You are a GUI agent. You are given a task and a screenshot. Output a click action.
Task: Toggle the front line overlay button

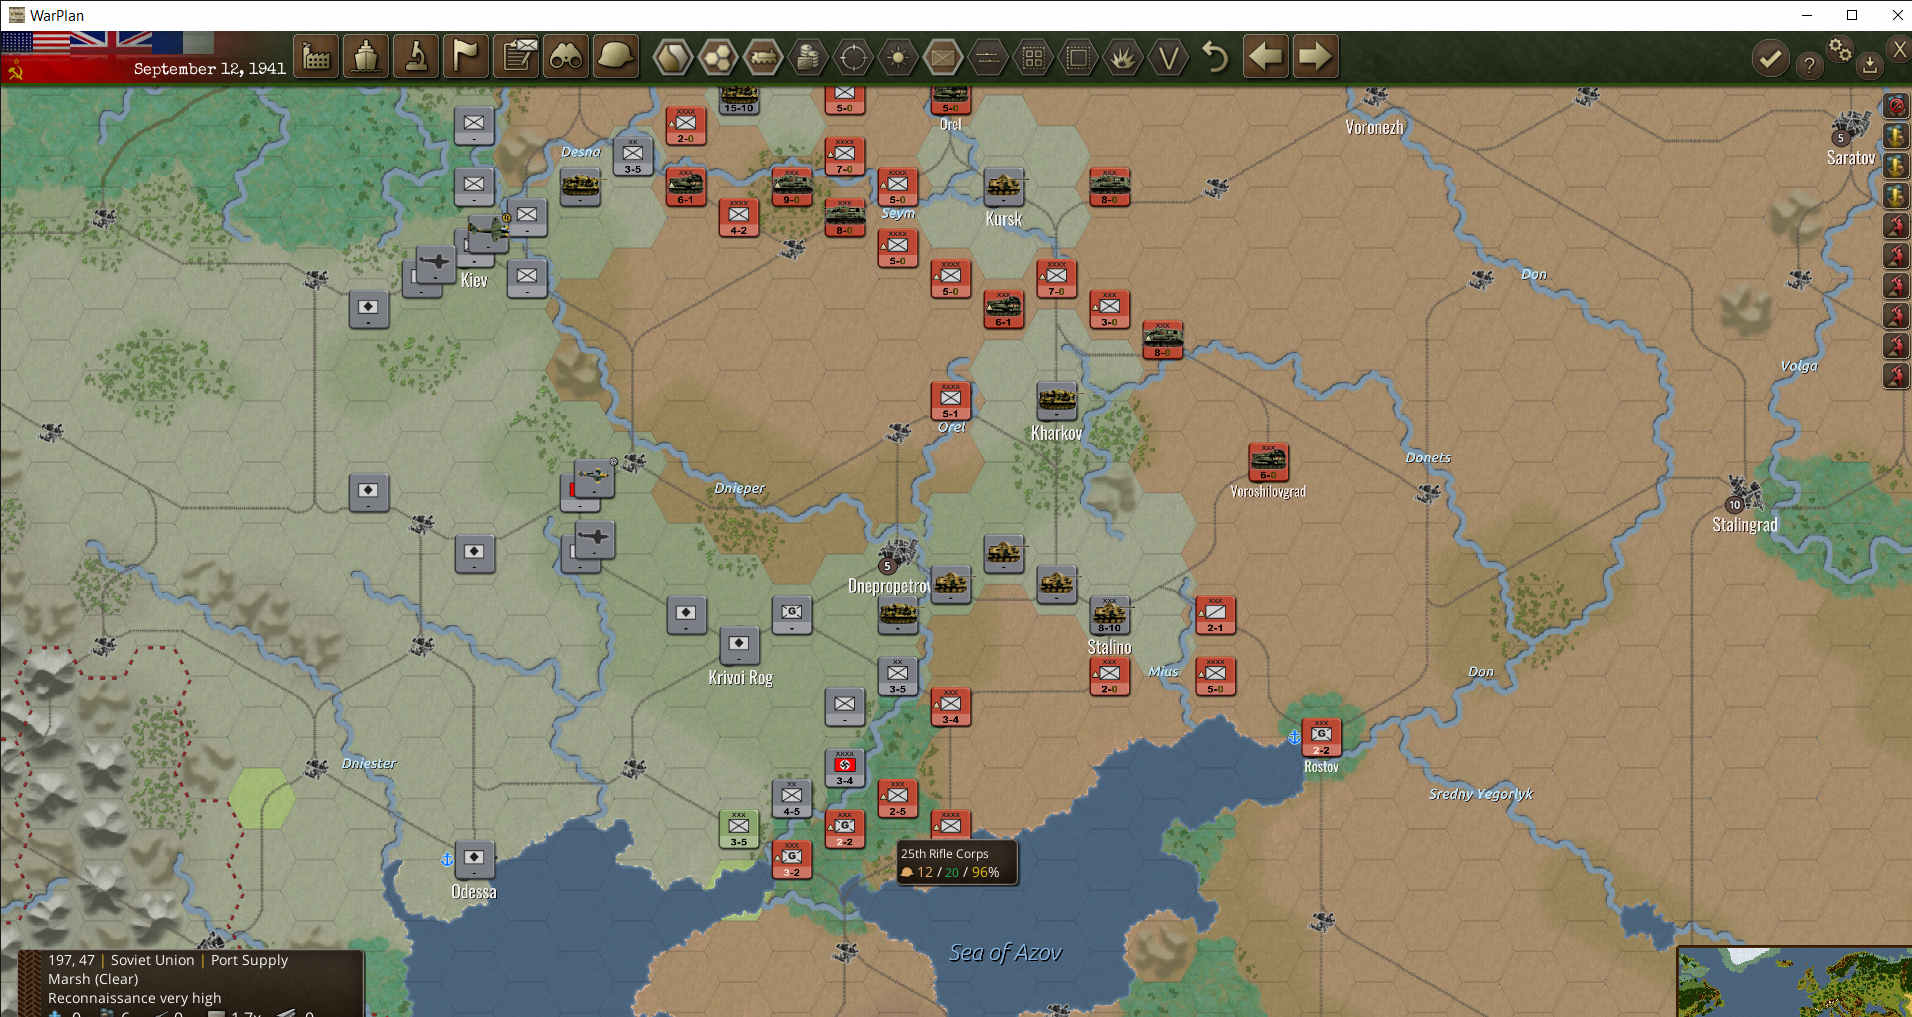click(988, 58)
